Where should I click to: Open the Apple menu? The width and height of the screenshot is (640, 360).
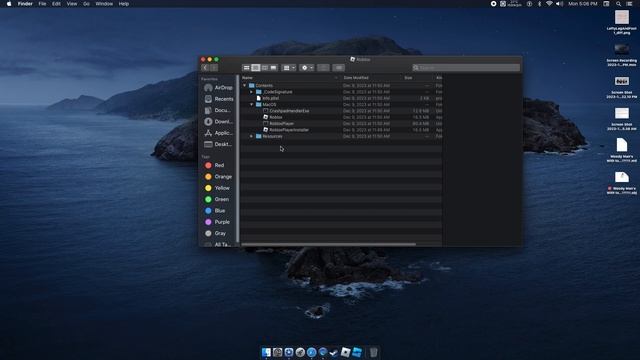[x=9, y=4]
